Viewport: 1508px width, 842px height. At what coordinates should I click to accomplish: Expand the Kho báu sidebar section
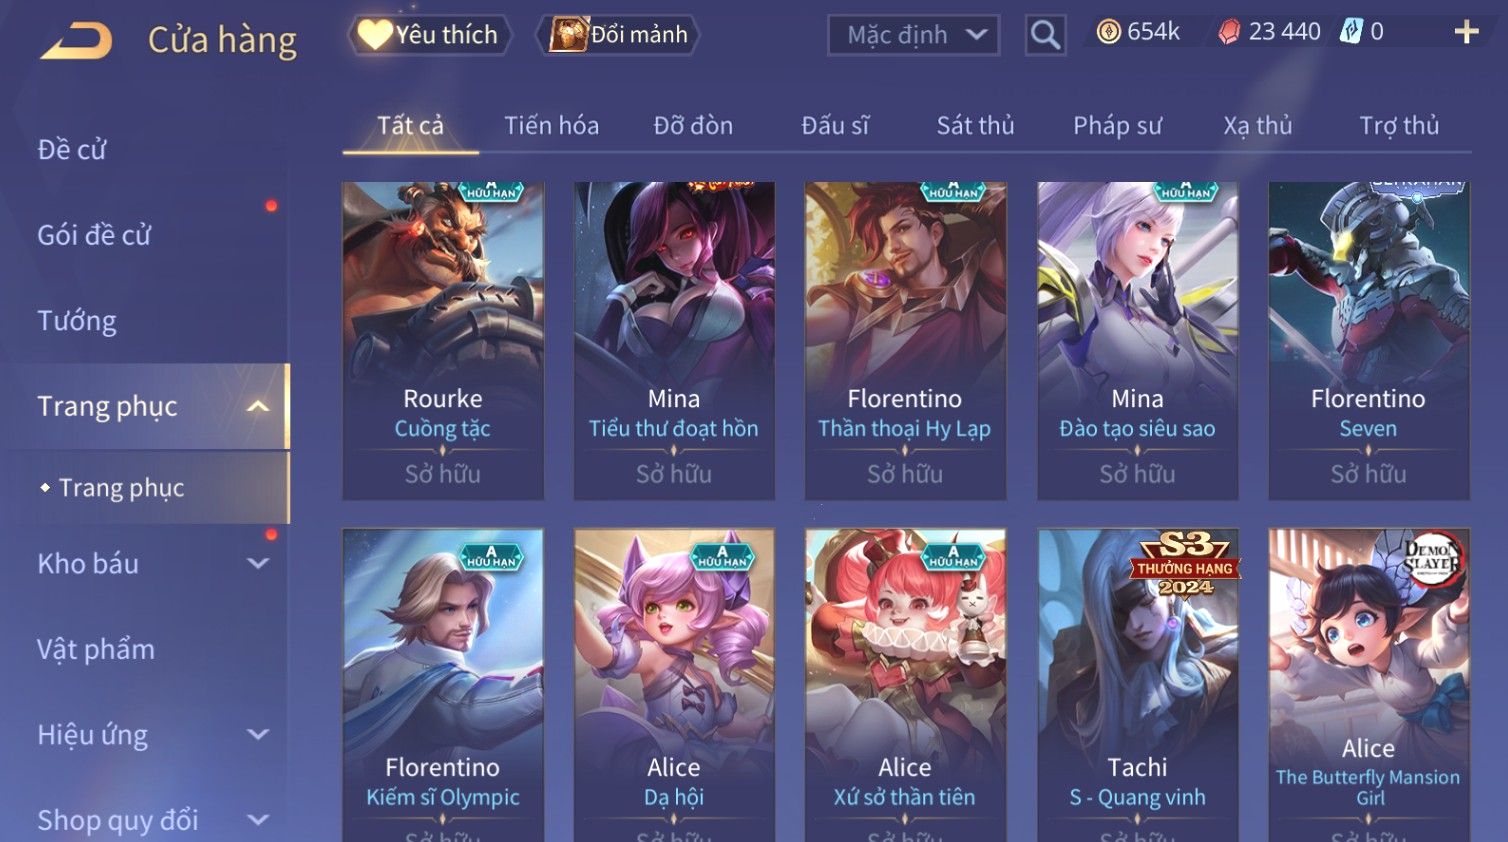click(258, 563)
